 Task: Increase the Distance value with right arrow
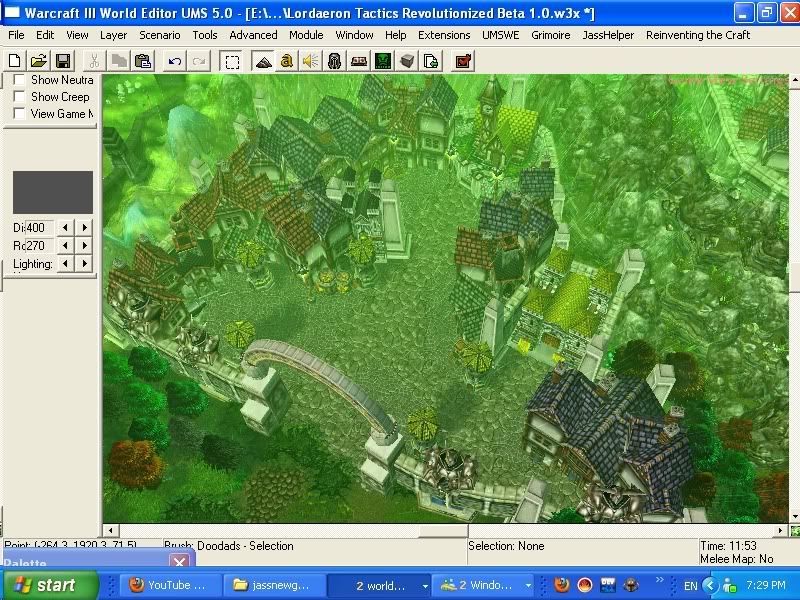[84, 228]
